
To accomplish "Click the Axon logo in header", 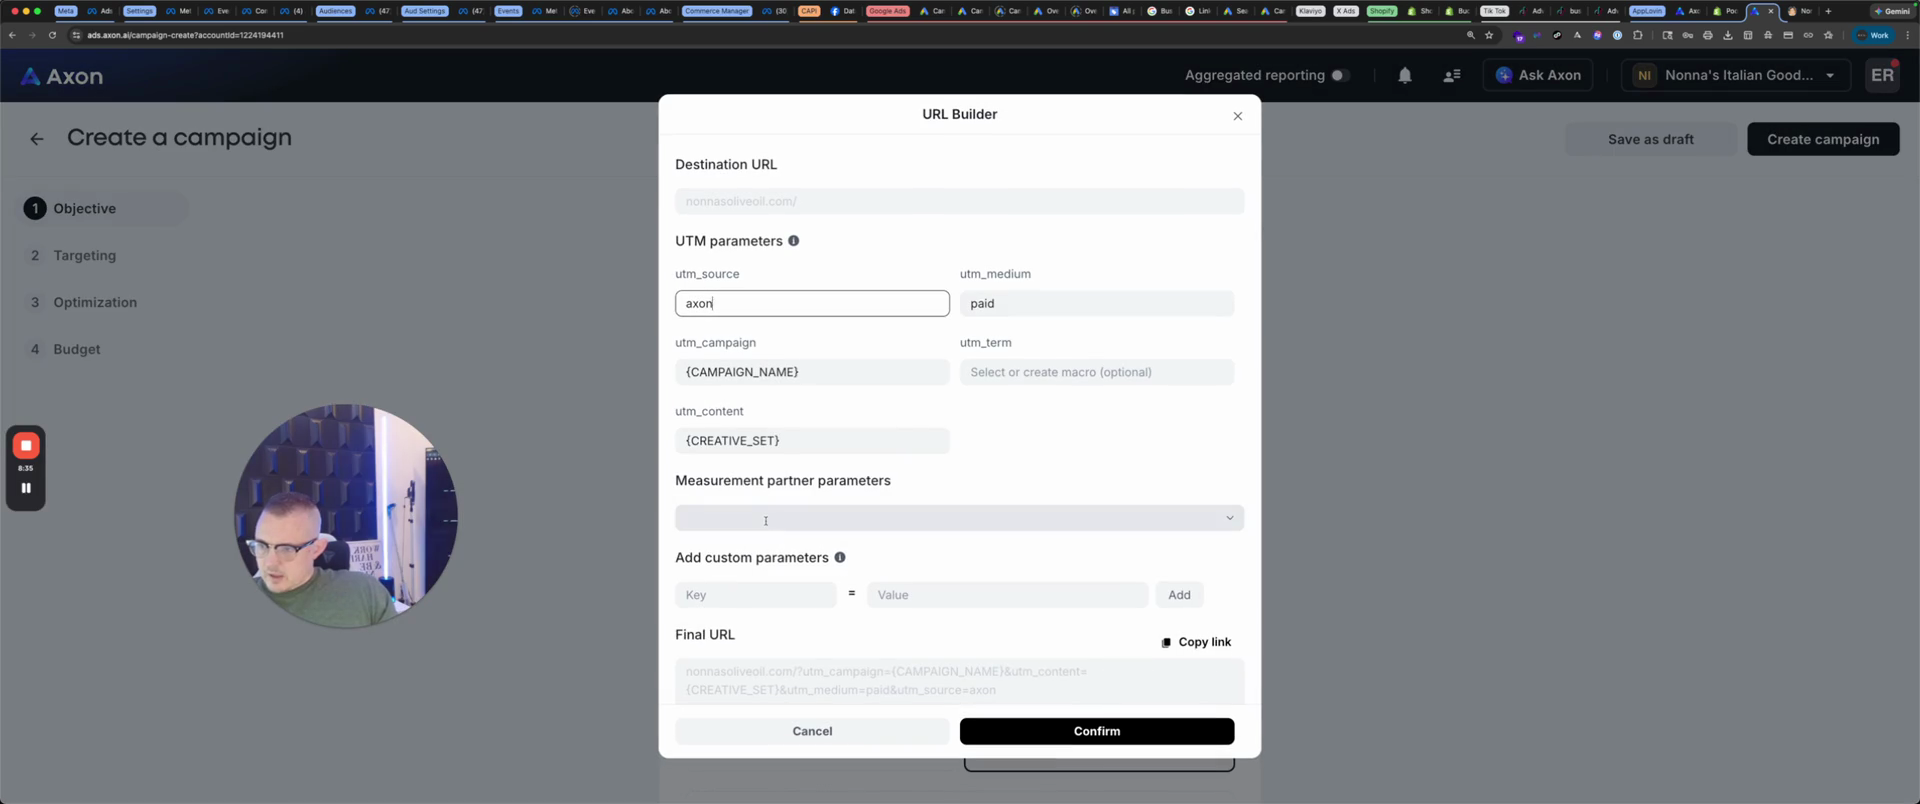I will pos(62,76).
